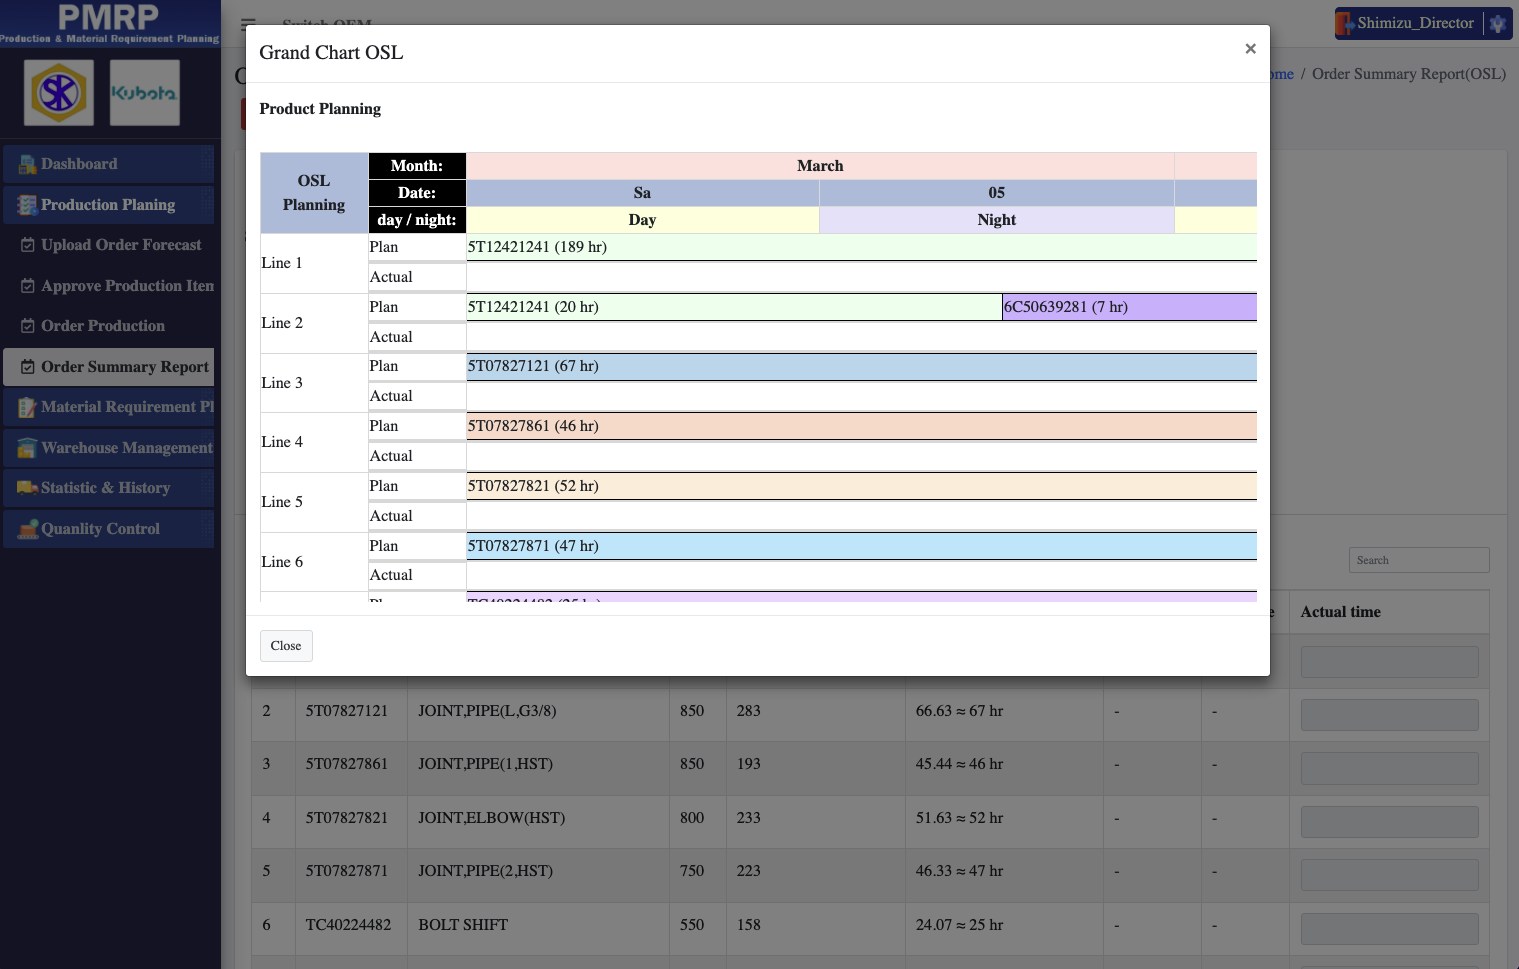Click the Quanlity Control icon
This screenshot has height=969, width=1519.
click(27, 529)
